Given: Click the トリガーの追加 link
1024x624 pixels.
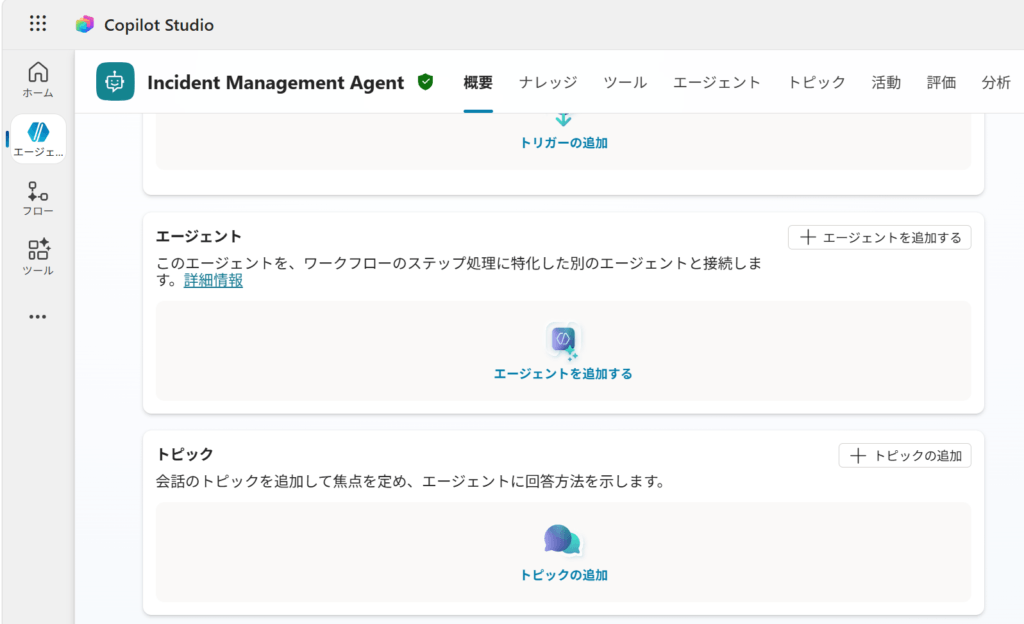Looking at the screenshot, I should coord(563,143).
